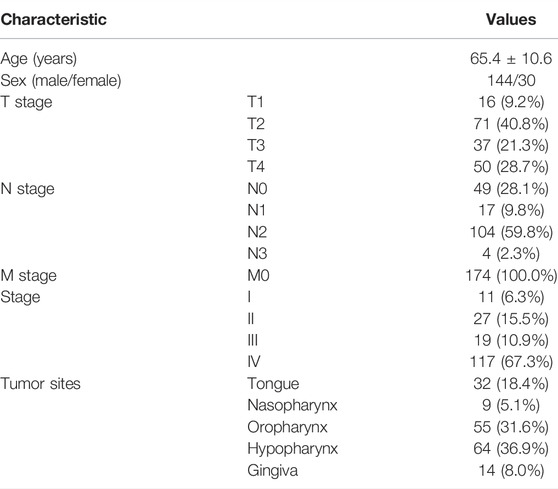Select the N3 subcategory cell

pyautogui.click(x=257, y=254)
